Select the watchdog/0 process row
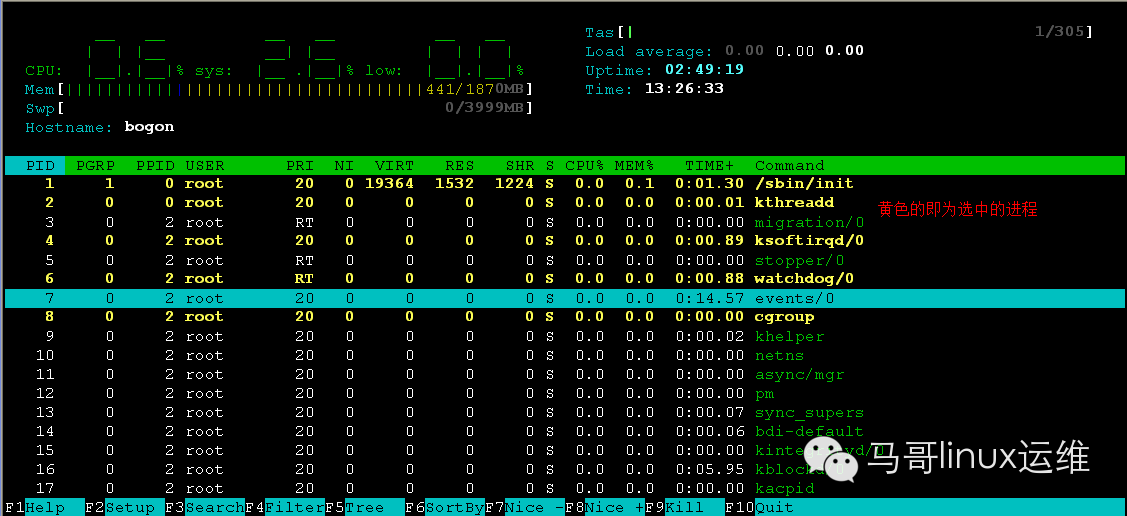Image resolution: width=1127 pixels, height=516 pixels. (564, 279)
